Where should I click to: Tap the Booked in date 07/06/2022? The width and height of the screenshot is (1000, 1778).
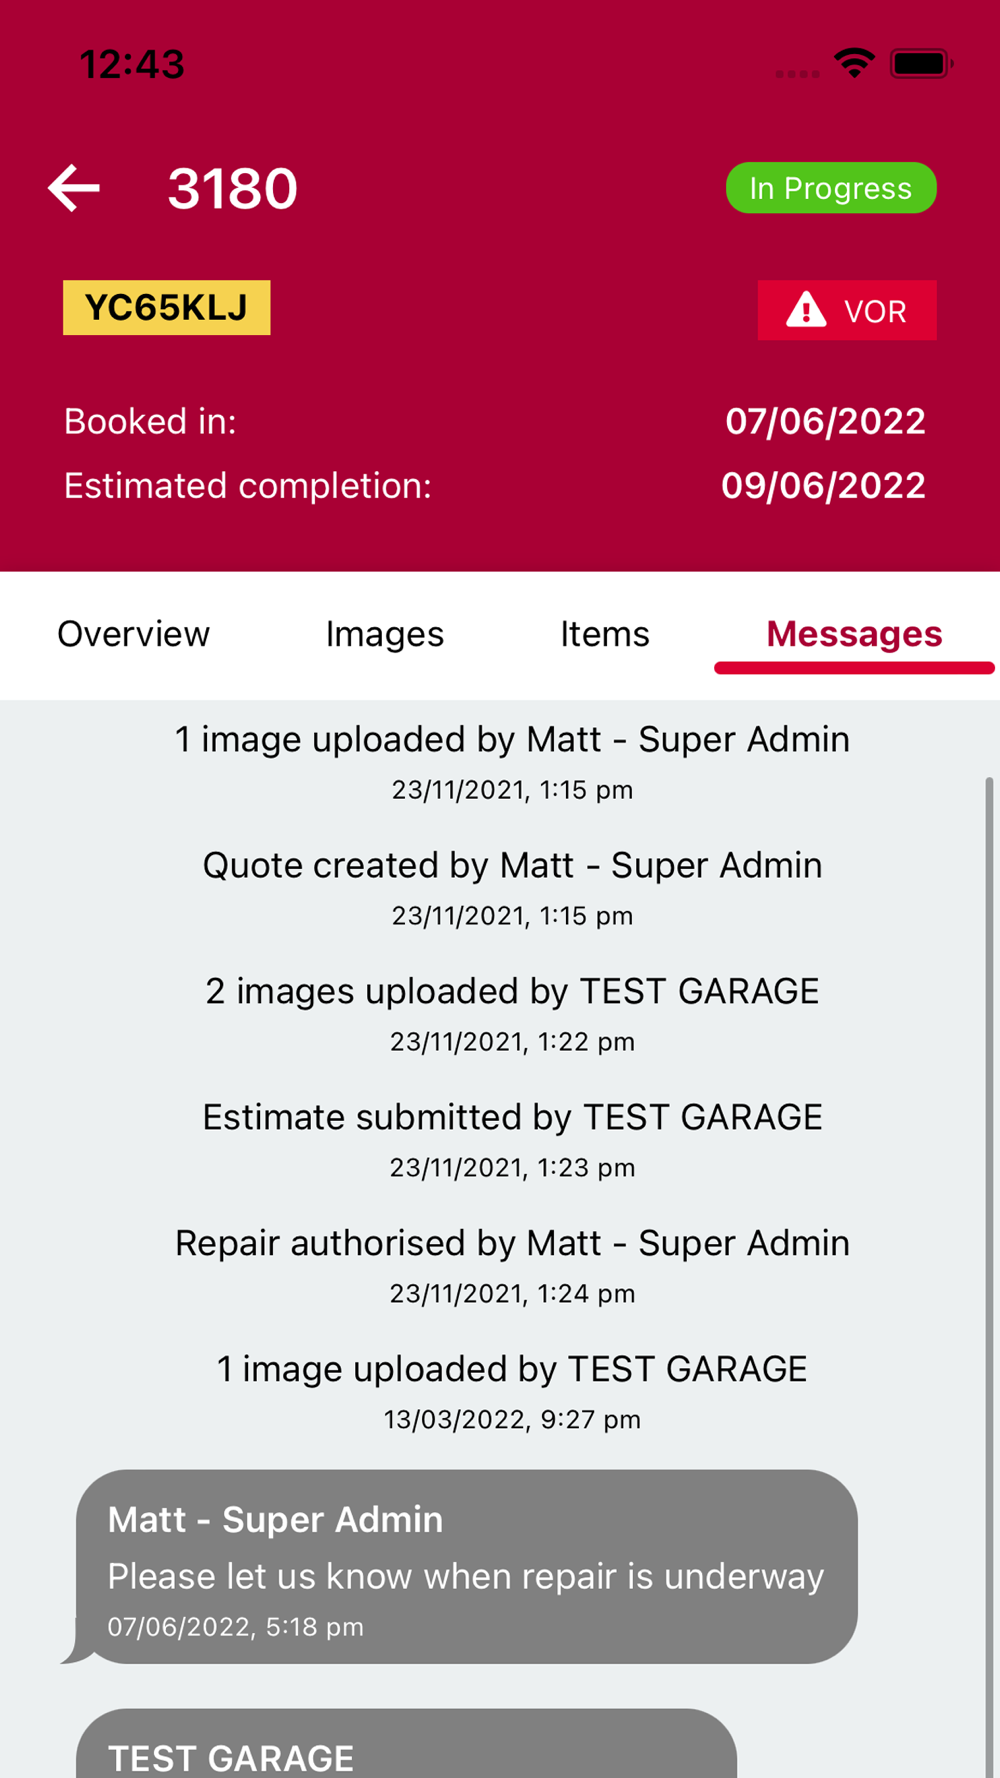(x=825, y=421)
